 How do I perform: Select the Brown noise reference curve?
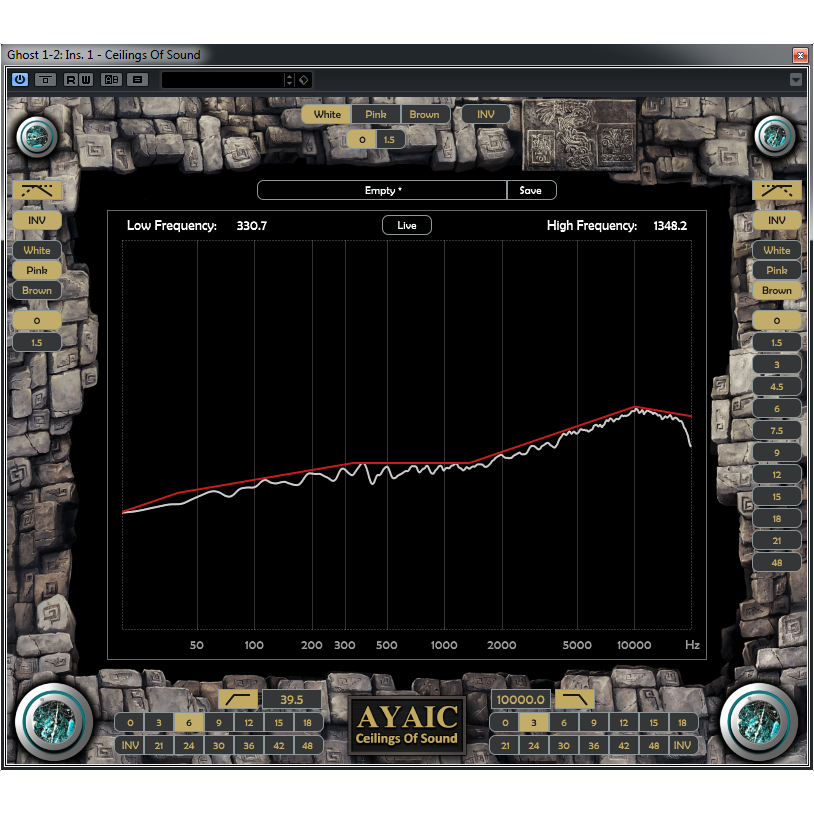424,114
